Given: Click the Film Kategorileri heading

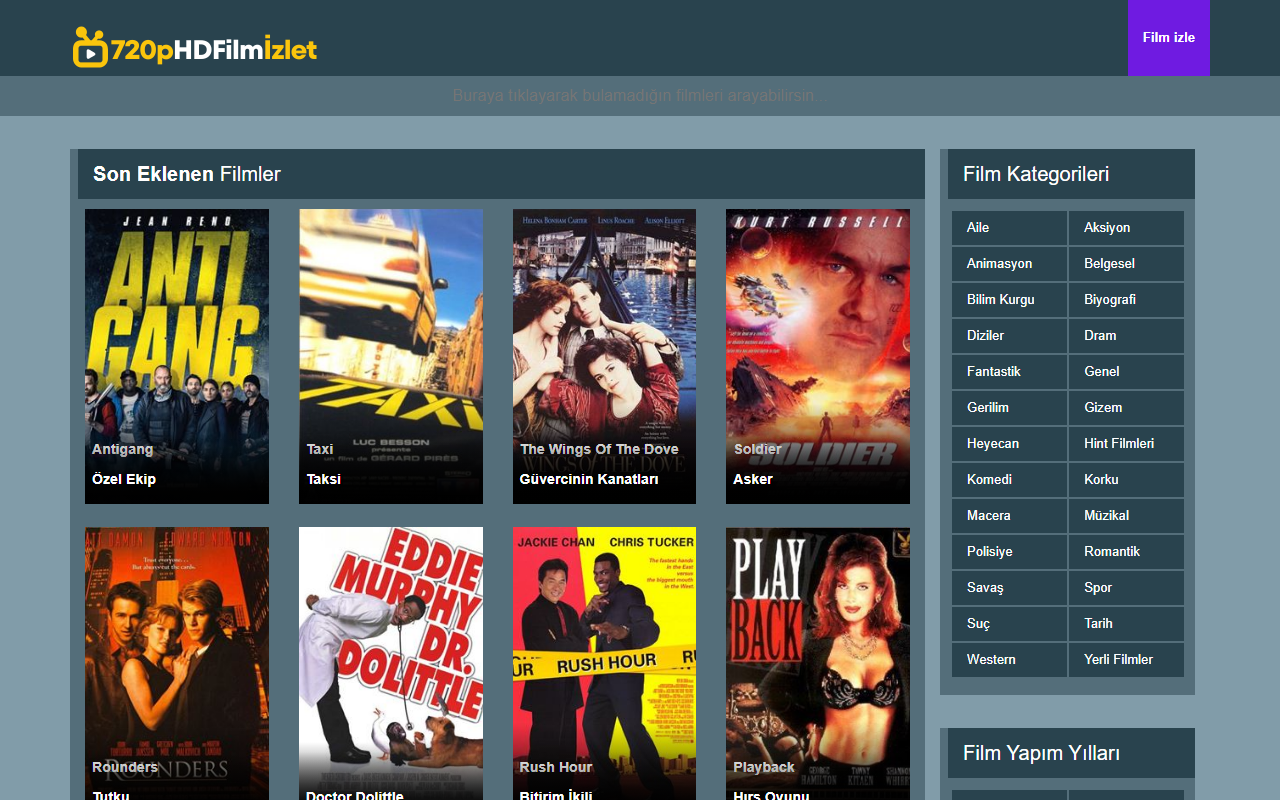Looking at the screenshot, I should click(x=1036, y=174).
